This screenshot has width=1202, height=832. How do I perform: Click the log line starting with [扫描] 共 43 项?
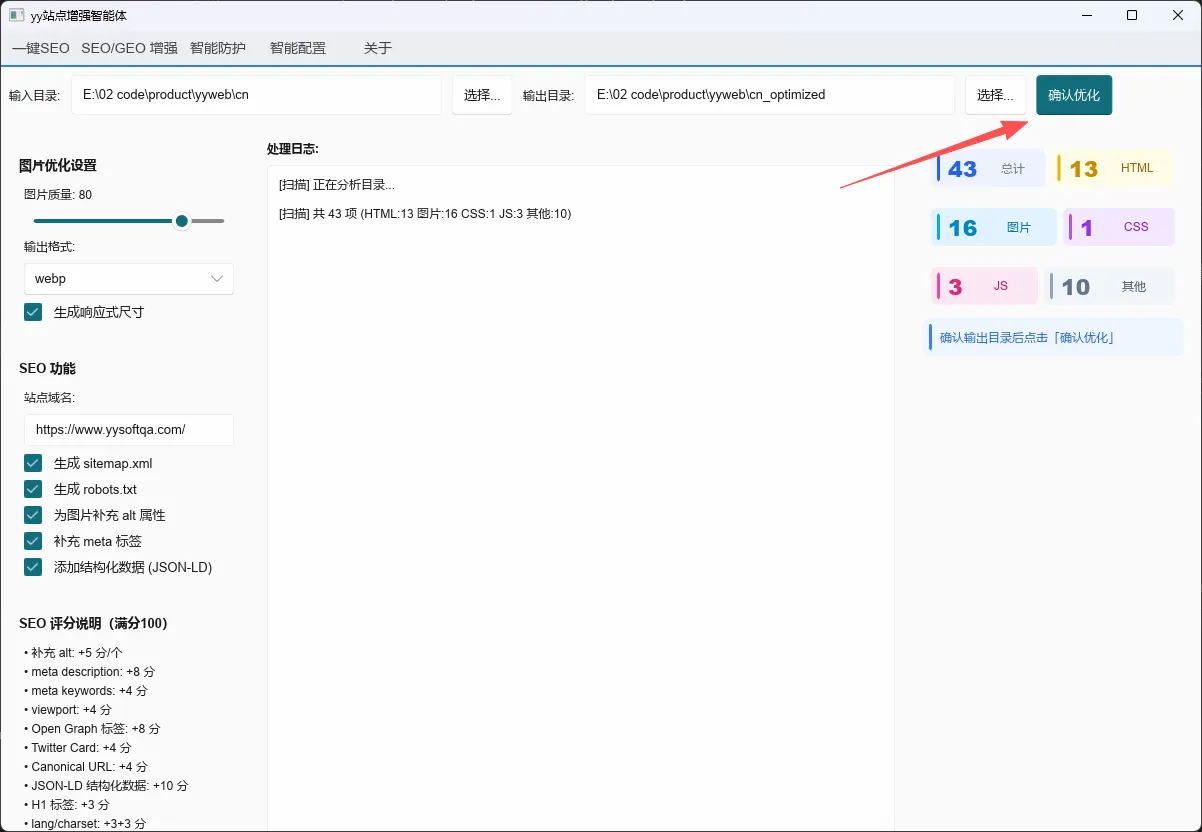(x=425, y=214)
